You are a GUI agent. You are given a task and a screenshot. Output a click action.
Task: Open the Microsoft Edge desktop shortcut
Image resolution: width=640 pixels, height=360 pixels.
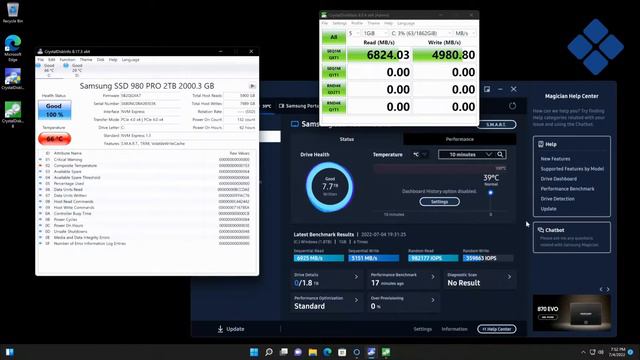tap(13, 48)
